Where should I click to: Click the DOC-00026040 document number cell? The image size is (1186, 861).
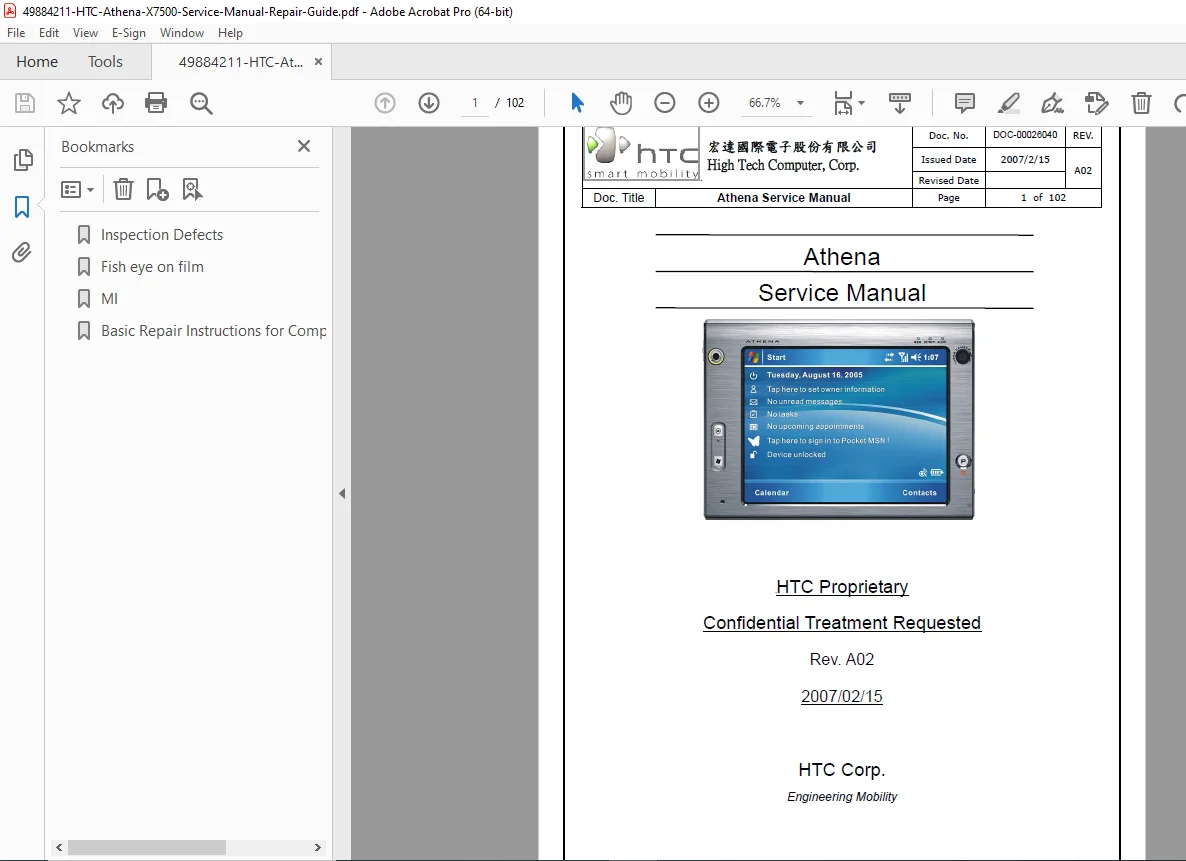tap(1025, 135)
